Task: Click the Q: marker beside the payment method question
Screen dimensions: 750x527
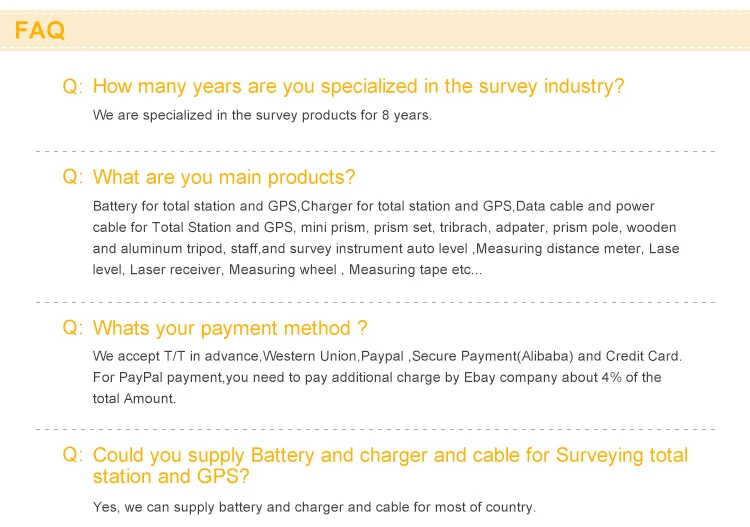Action: 73,328
